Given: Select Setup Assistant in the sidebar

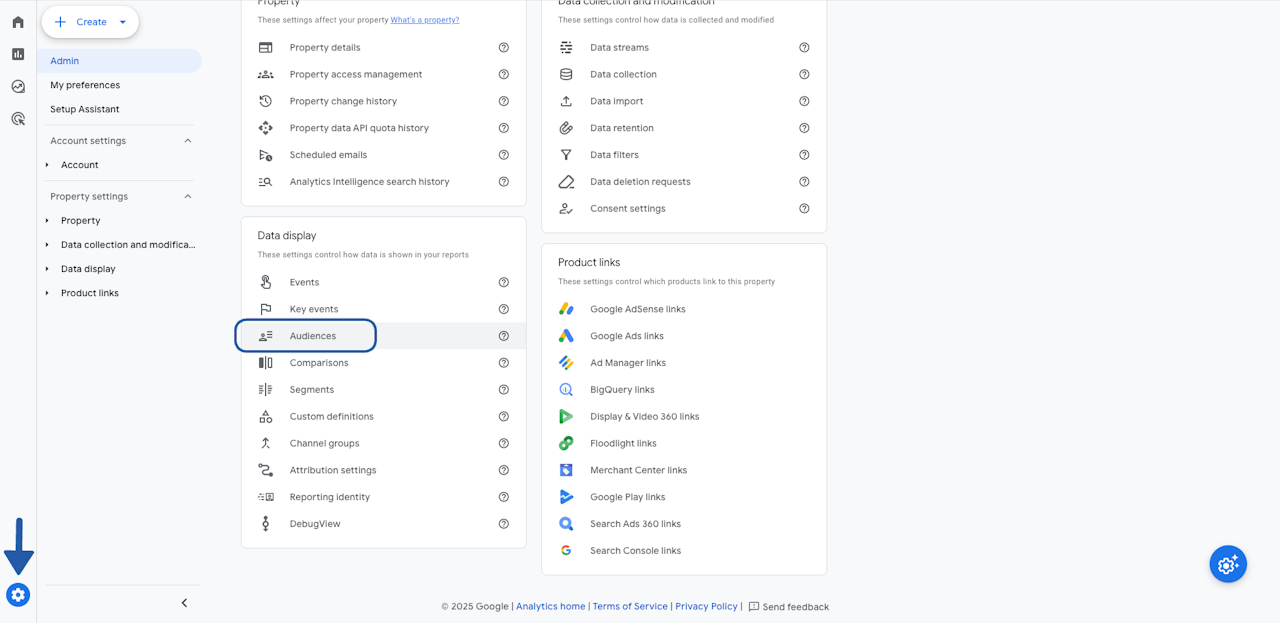Looking at the screenshot, I should (85, 109).
